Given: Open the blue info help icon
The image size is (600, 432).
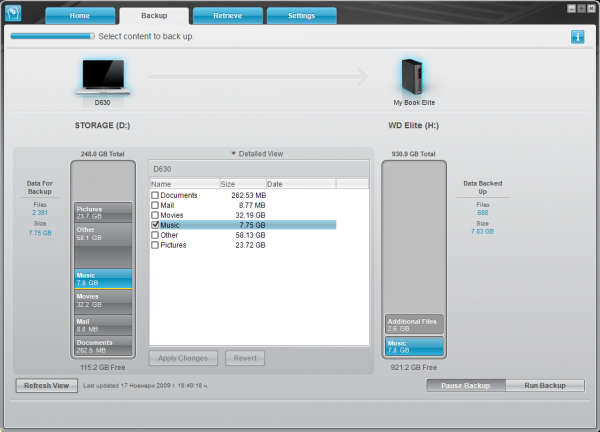Looking at the screenshot, I should click(577, 37).
